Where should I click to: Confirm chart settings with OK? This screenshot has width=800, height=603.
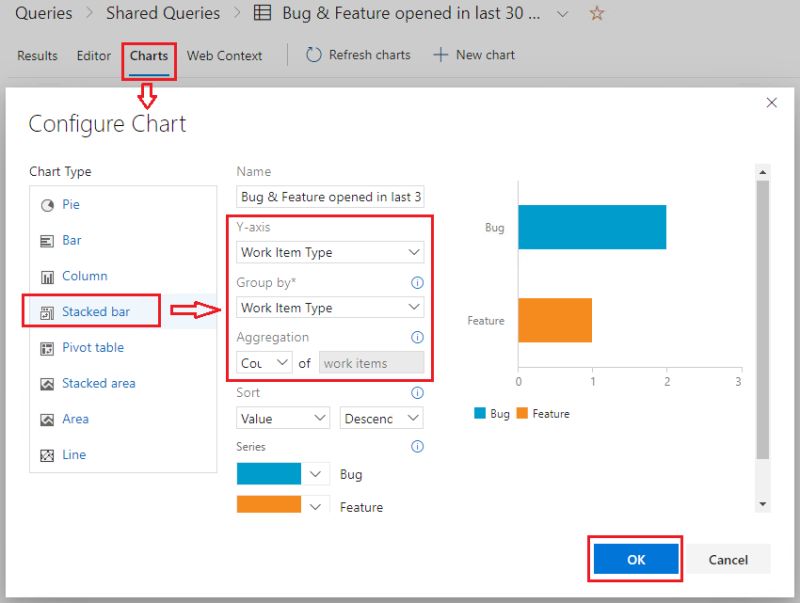coord(634,559)
